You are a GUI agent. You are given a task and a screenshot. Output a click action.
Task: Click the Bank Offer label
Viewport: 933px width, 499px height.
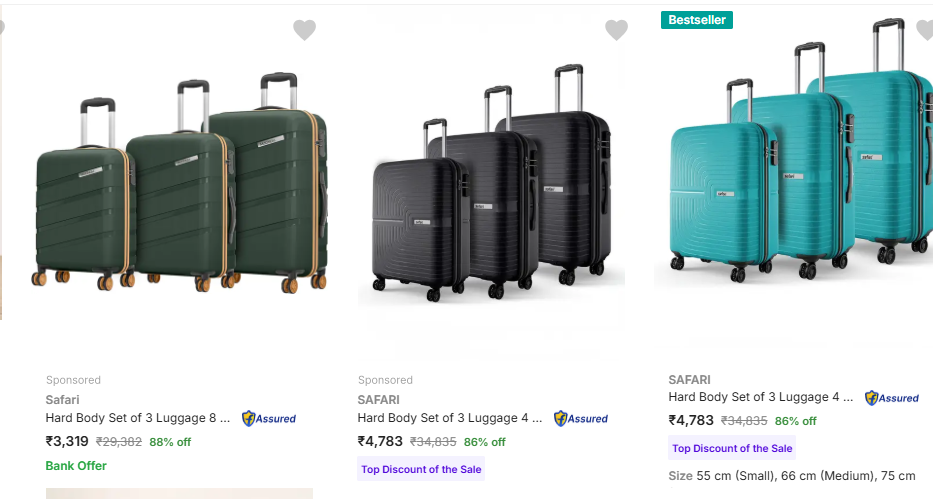[x=76, y=465]
